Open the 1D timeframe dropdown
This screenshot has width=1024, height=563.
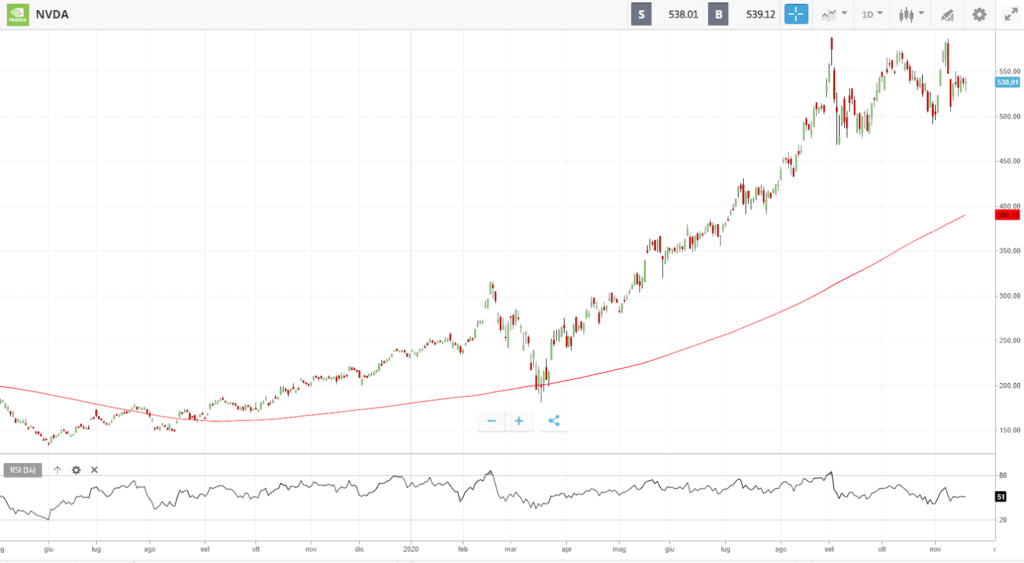(x=872, y=14)
